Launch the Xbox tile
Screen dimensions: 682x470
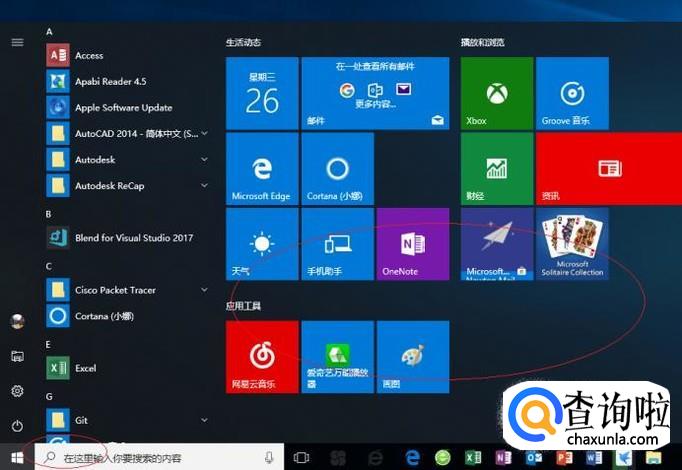[497, 94]
